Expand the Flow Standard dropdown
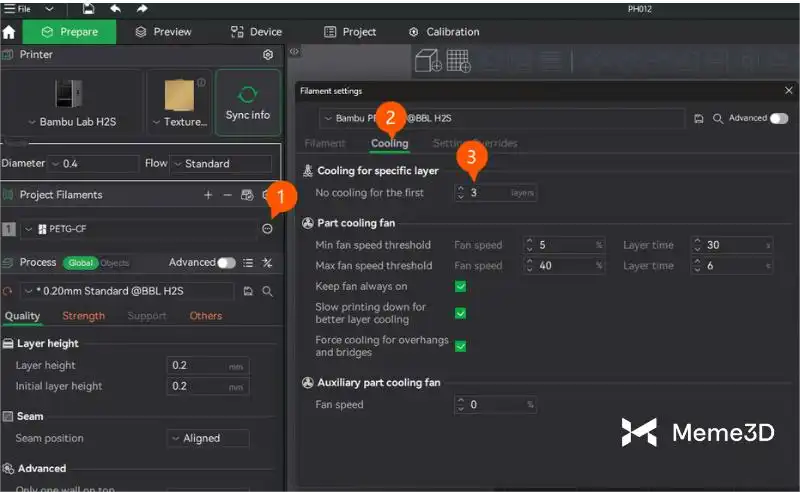The height and width of the screenshot is (492, 800). point(220,163)
